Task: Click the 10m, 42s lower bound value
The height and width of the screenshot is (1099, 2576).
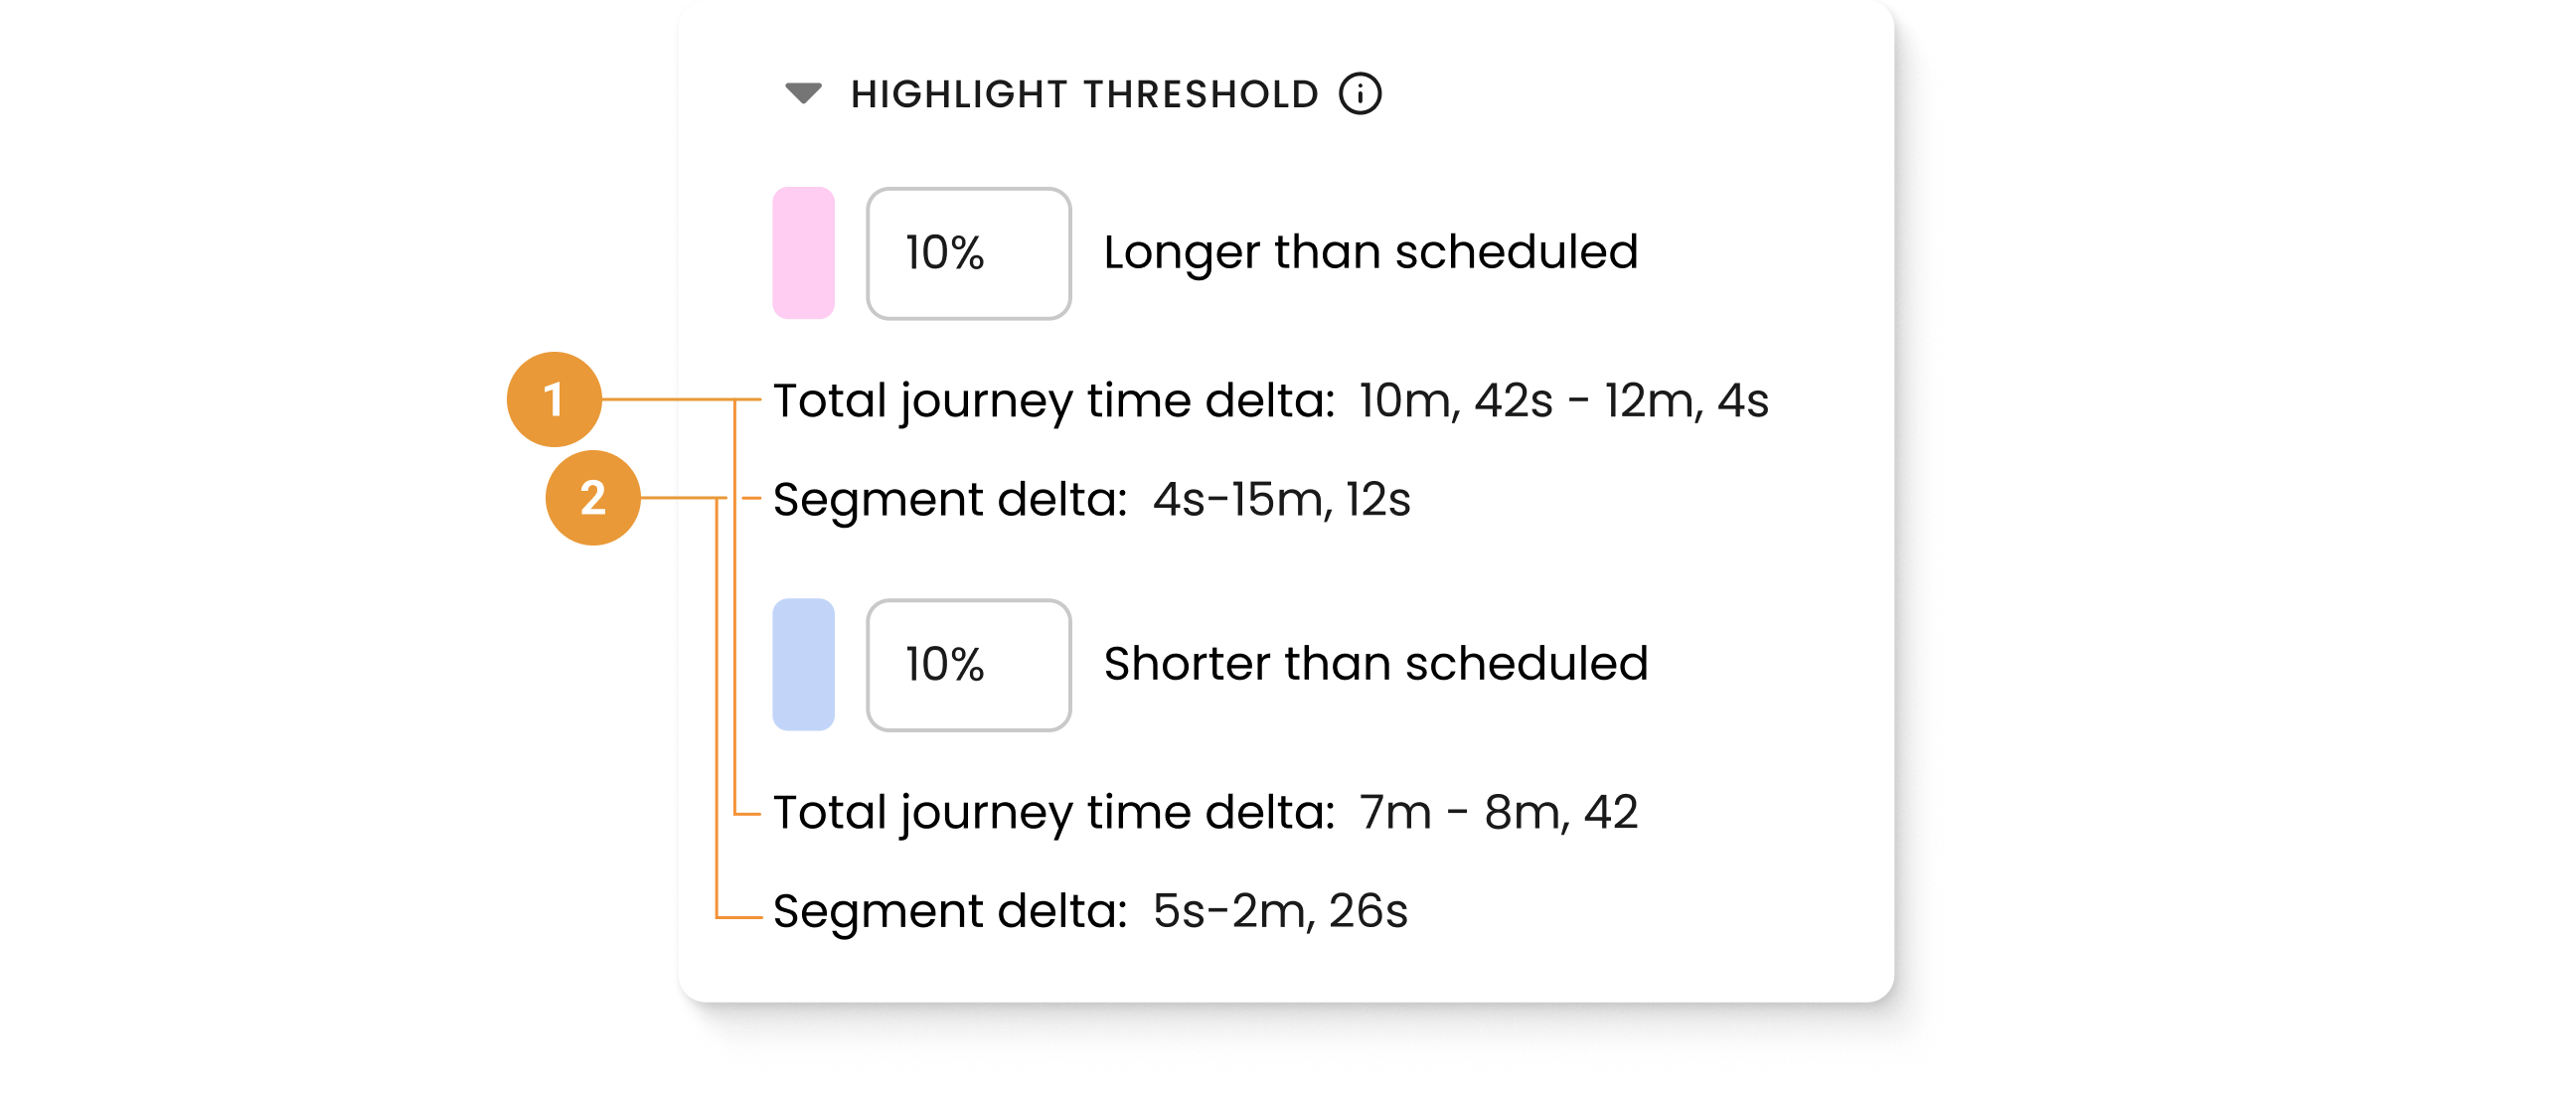Action: tap(1455, 401)
